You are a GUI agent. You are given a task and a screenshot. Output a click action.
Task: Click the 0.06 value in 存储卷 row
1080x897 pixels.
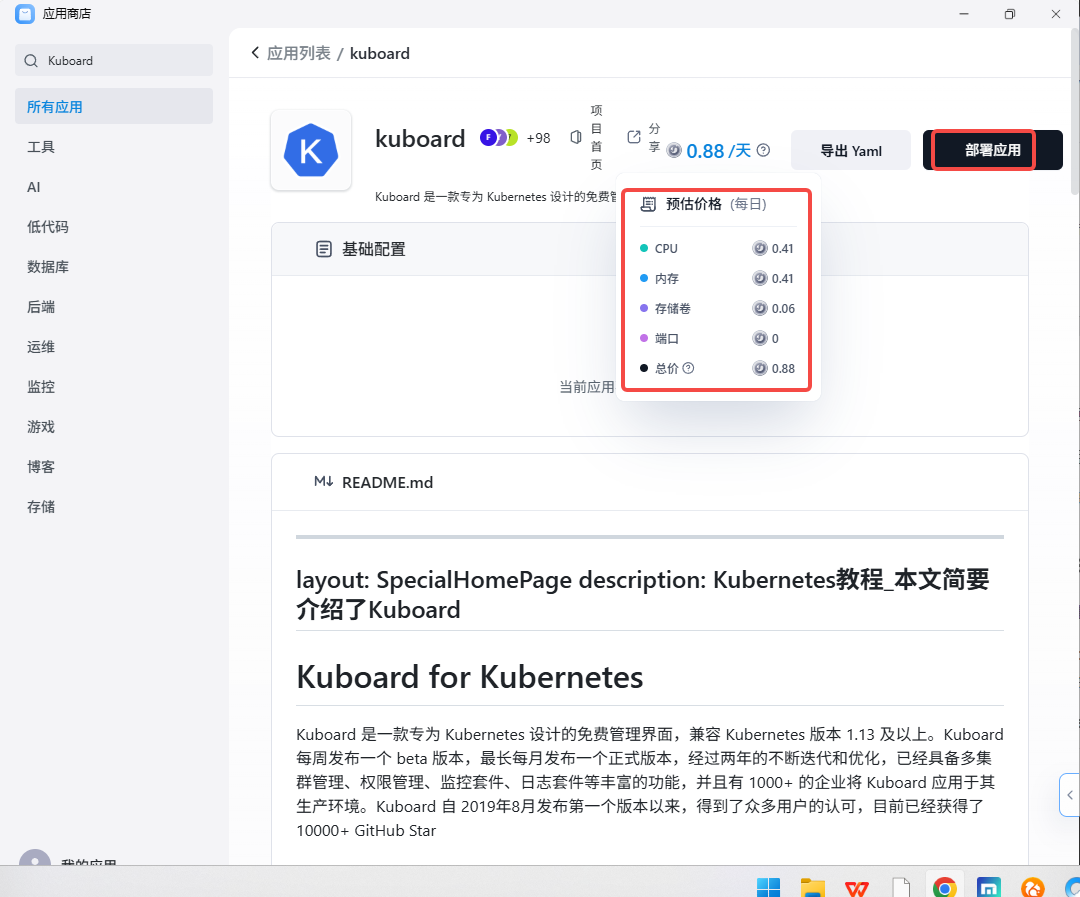[x=783, y=308]
